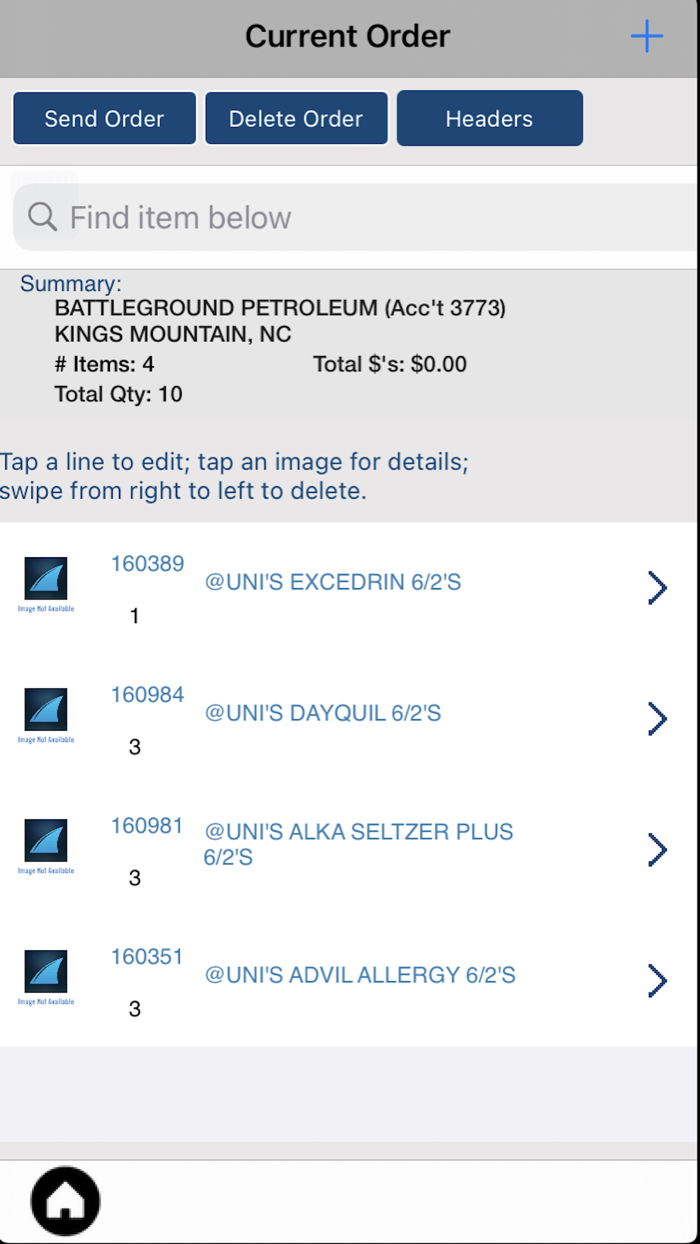Viewport: 700px width, 1244px height.
Task: Tap the @UNI'S ADVIL ALLERGY 6/2'S name
Action: pyautogui.click(x=360, y=975)
